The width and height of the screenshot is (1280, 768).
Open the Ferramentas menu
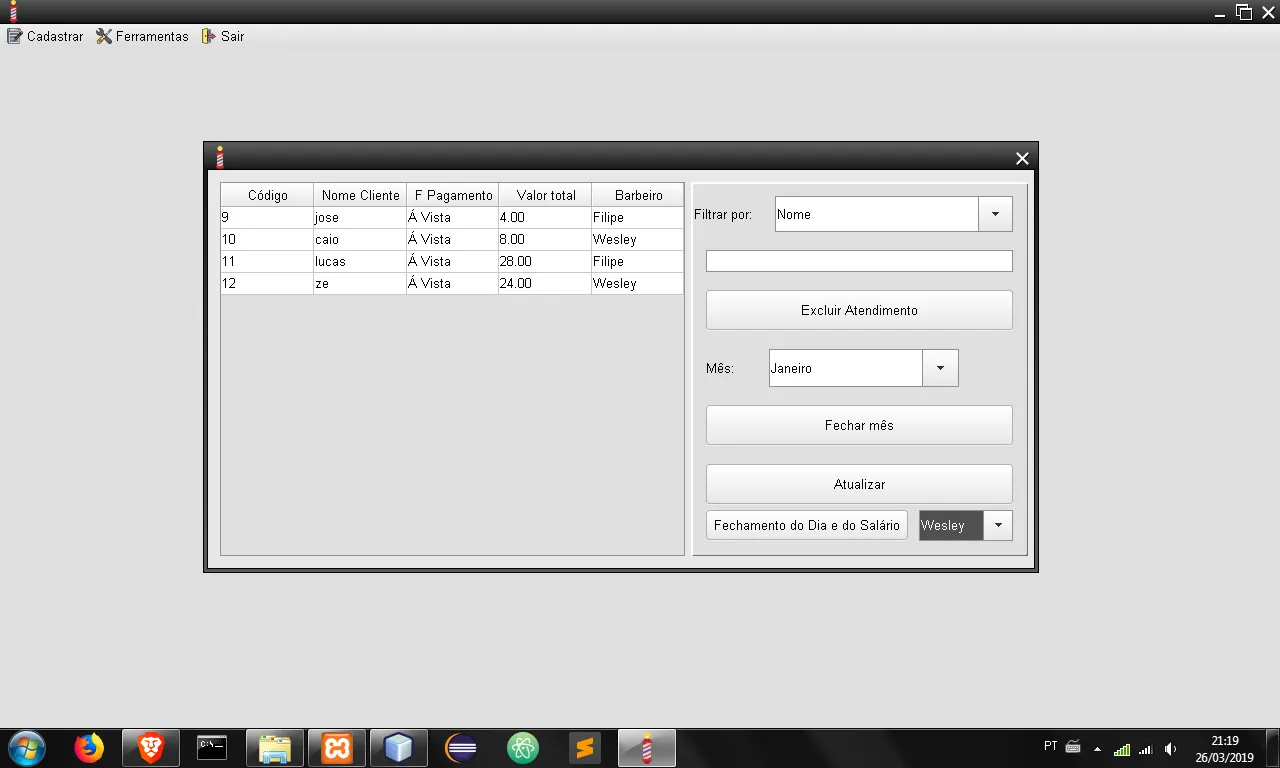click(142, 36)
